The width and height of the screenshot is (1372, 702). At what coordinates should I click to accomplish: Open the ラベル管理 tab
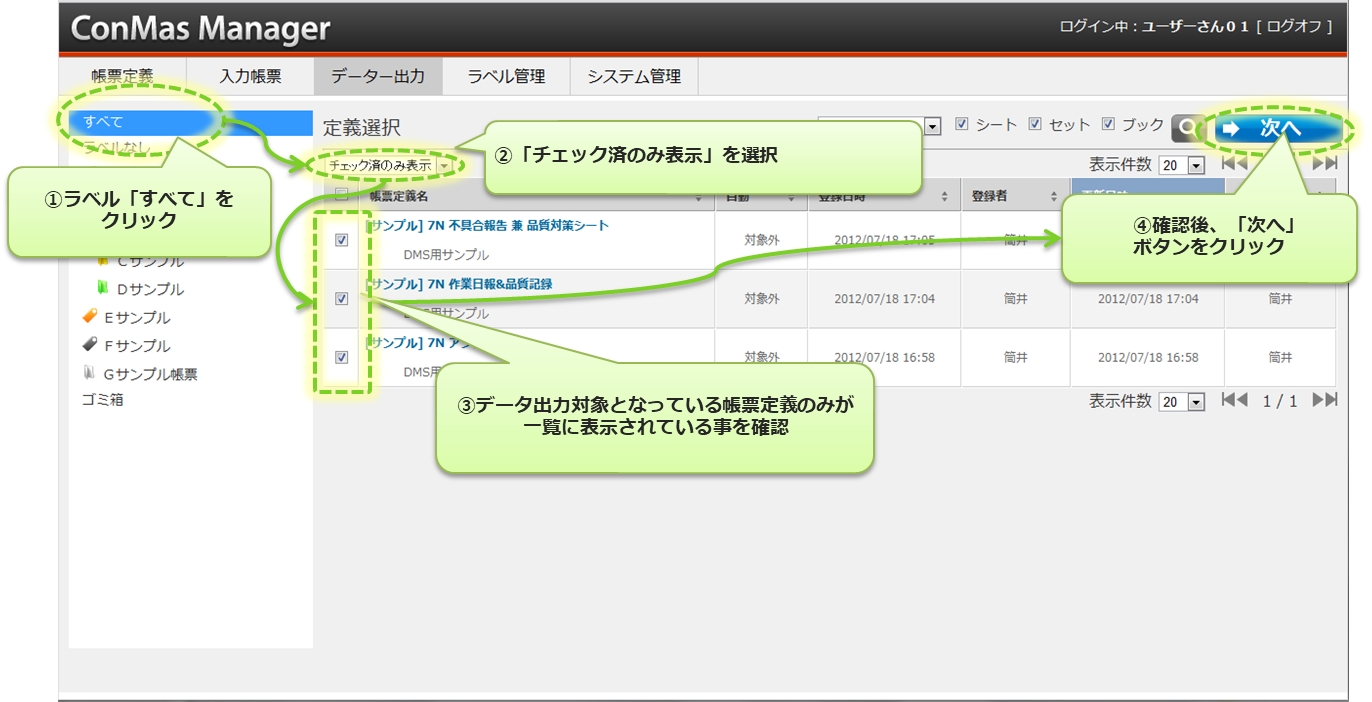[506, 76]
